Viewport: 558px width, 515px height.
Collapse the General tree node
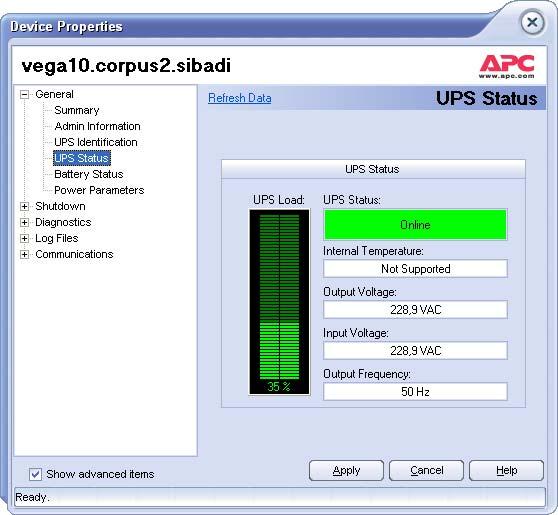tap(24, 94)
